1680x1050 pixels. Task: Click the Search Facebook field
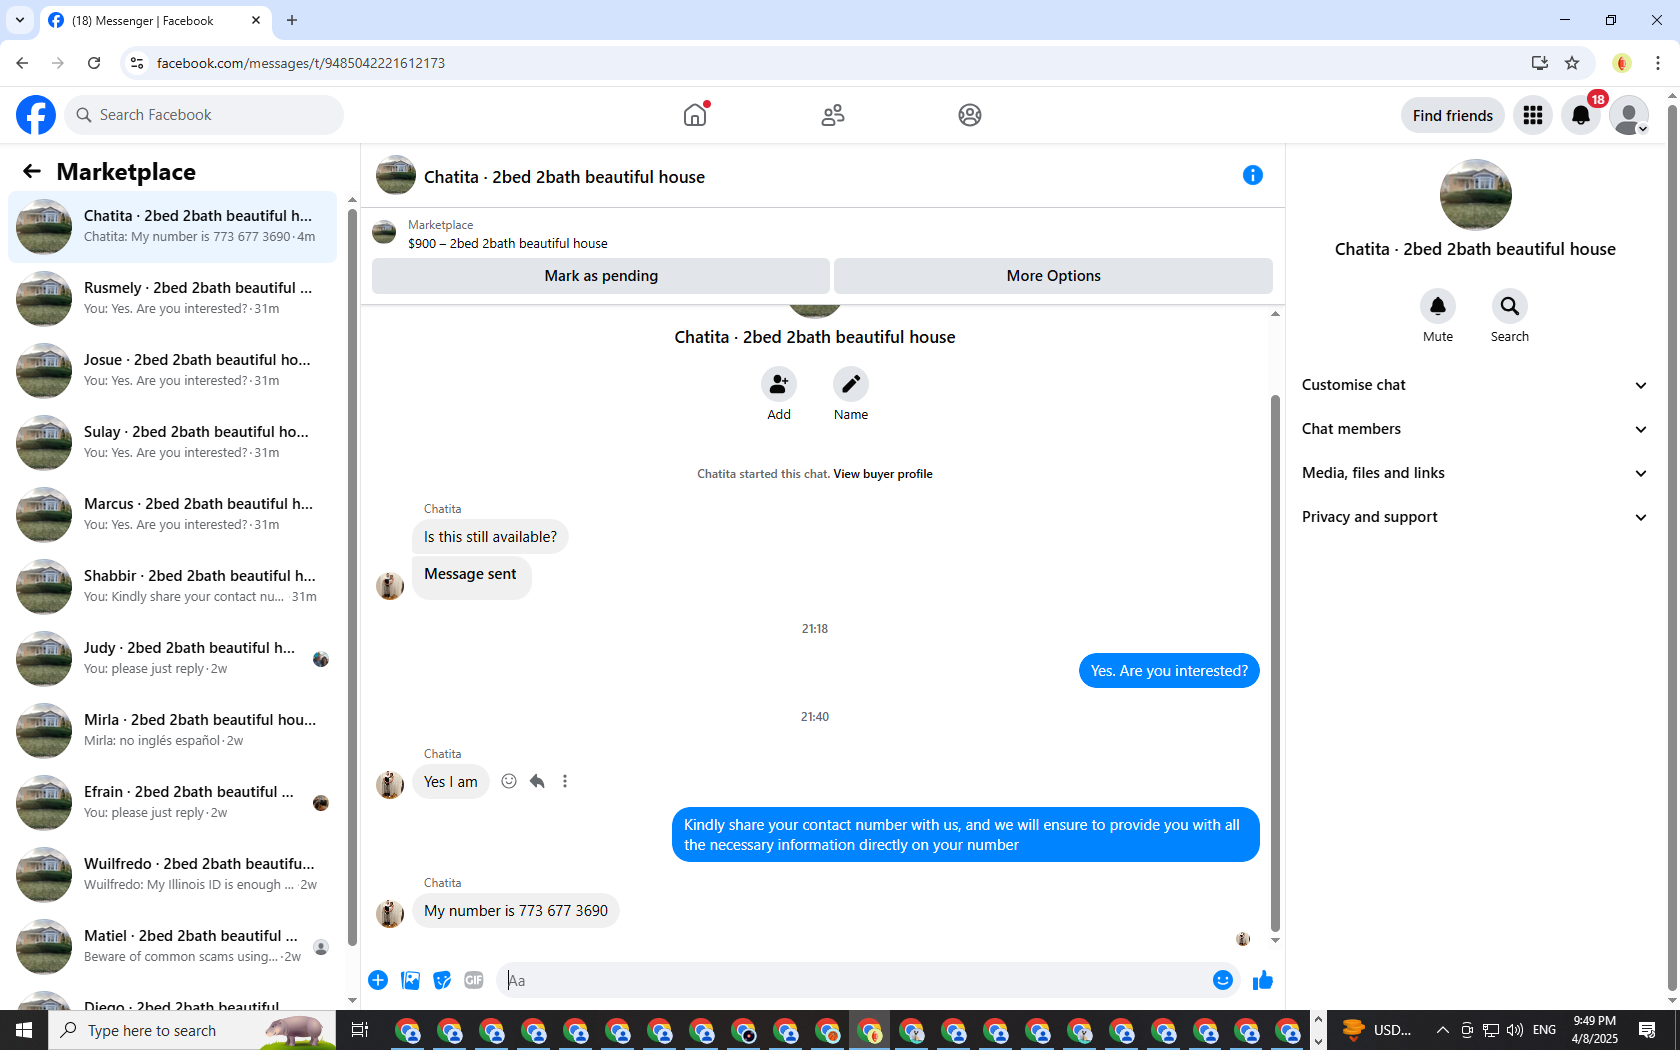(x=204, y=115)
